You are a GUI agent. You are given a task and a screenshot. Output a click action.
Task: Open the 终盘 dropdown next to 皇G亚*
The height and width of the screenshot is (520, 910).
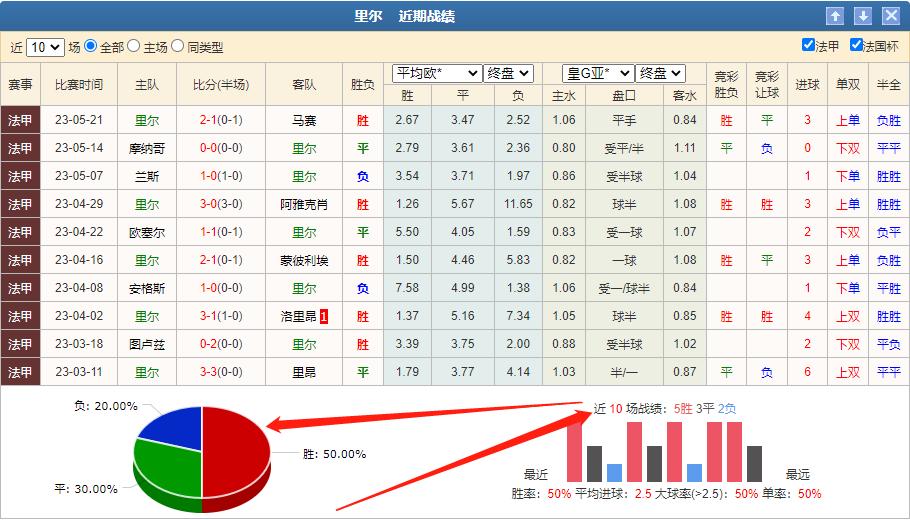[x=660, y=73]
